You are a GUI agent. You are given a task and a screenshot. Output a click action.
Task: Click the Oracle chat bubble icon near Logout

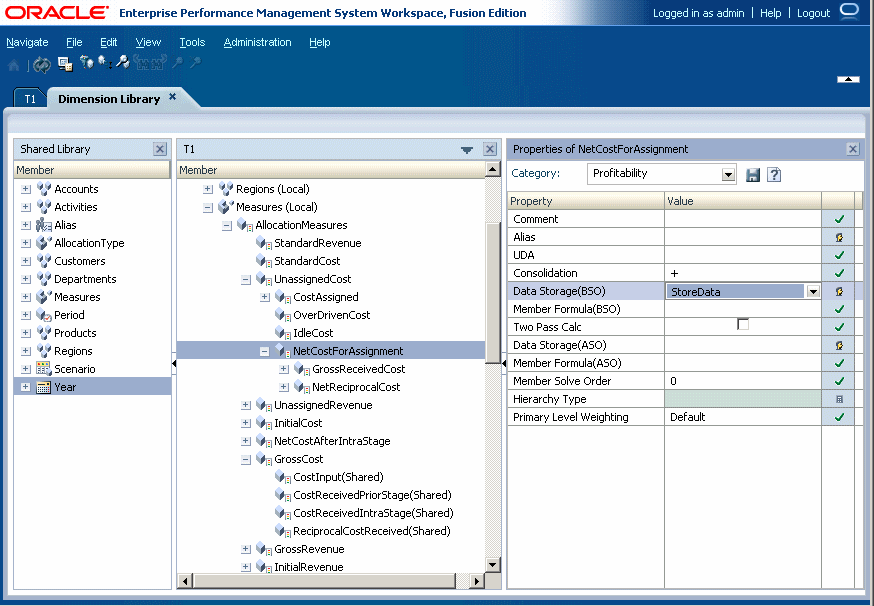point(849,12)
